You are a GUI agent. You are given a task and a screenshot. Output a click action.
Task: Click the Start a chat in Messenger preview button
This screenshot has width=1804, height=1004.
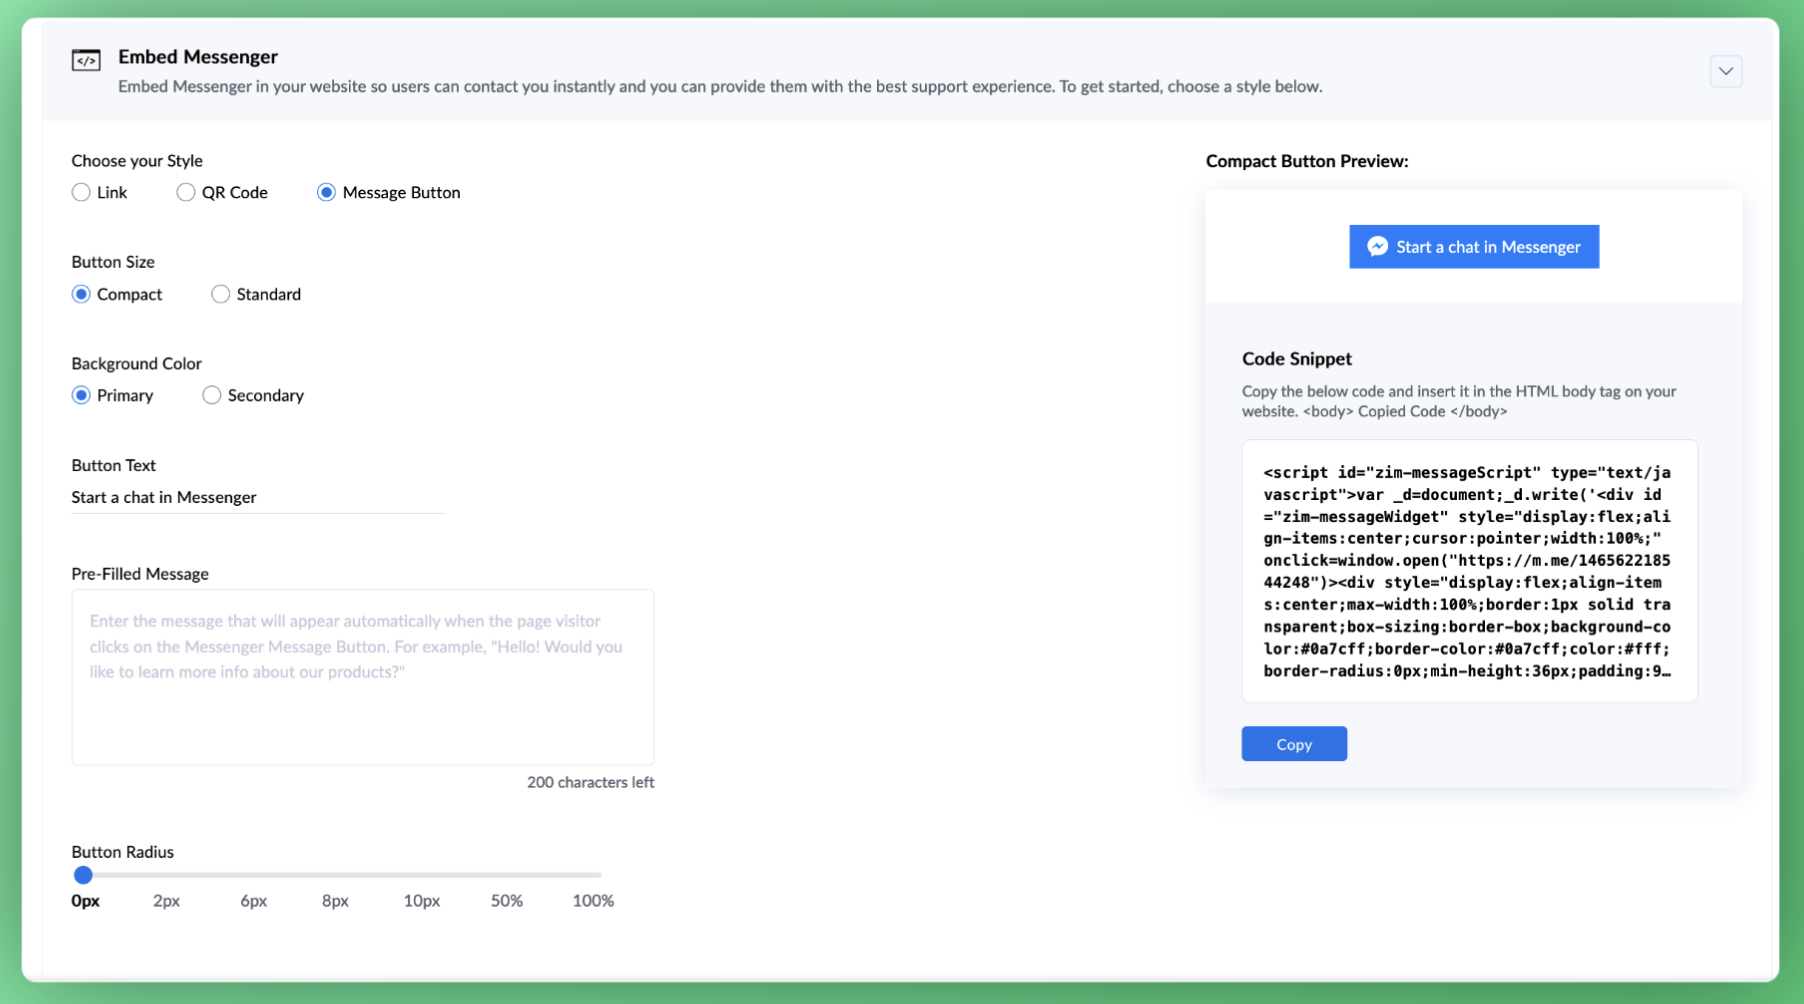tap(1474, 246)
